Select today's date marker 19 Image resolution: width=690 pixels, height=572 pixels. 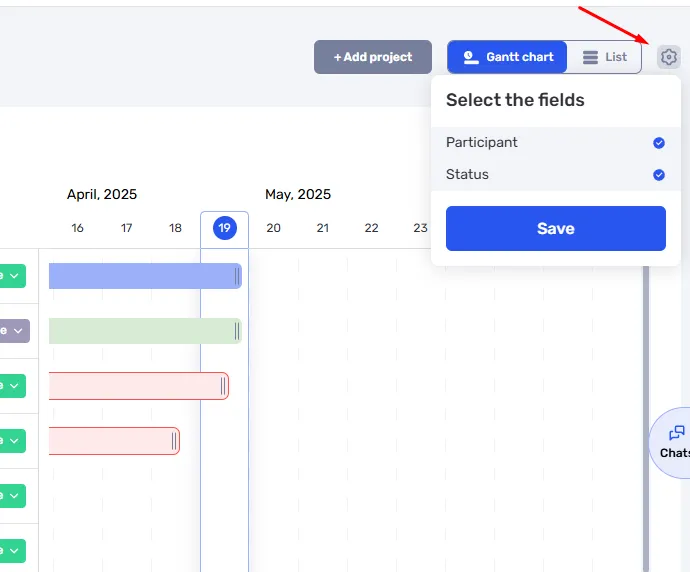tap(224, 228)
